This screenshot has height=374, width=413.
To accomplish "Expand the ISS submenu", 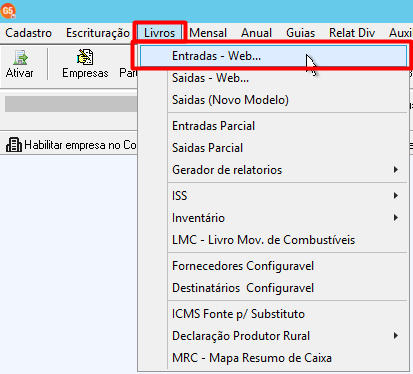I will click(x=273, y=196).
